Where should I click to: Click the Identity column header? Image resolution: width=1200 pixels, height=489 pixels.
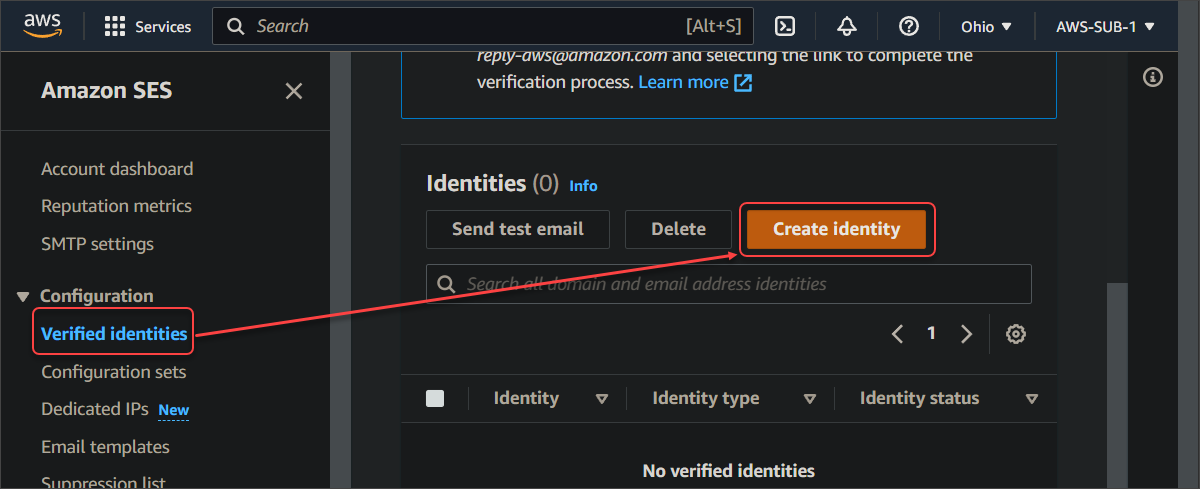pos(526,398)
